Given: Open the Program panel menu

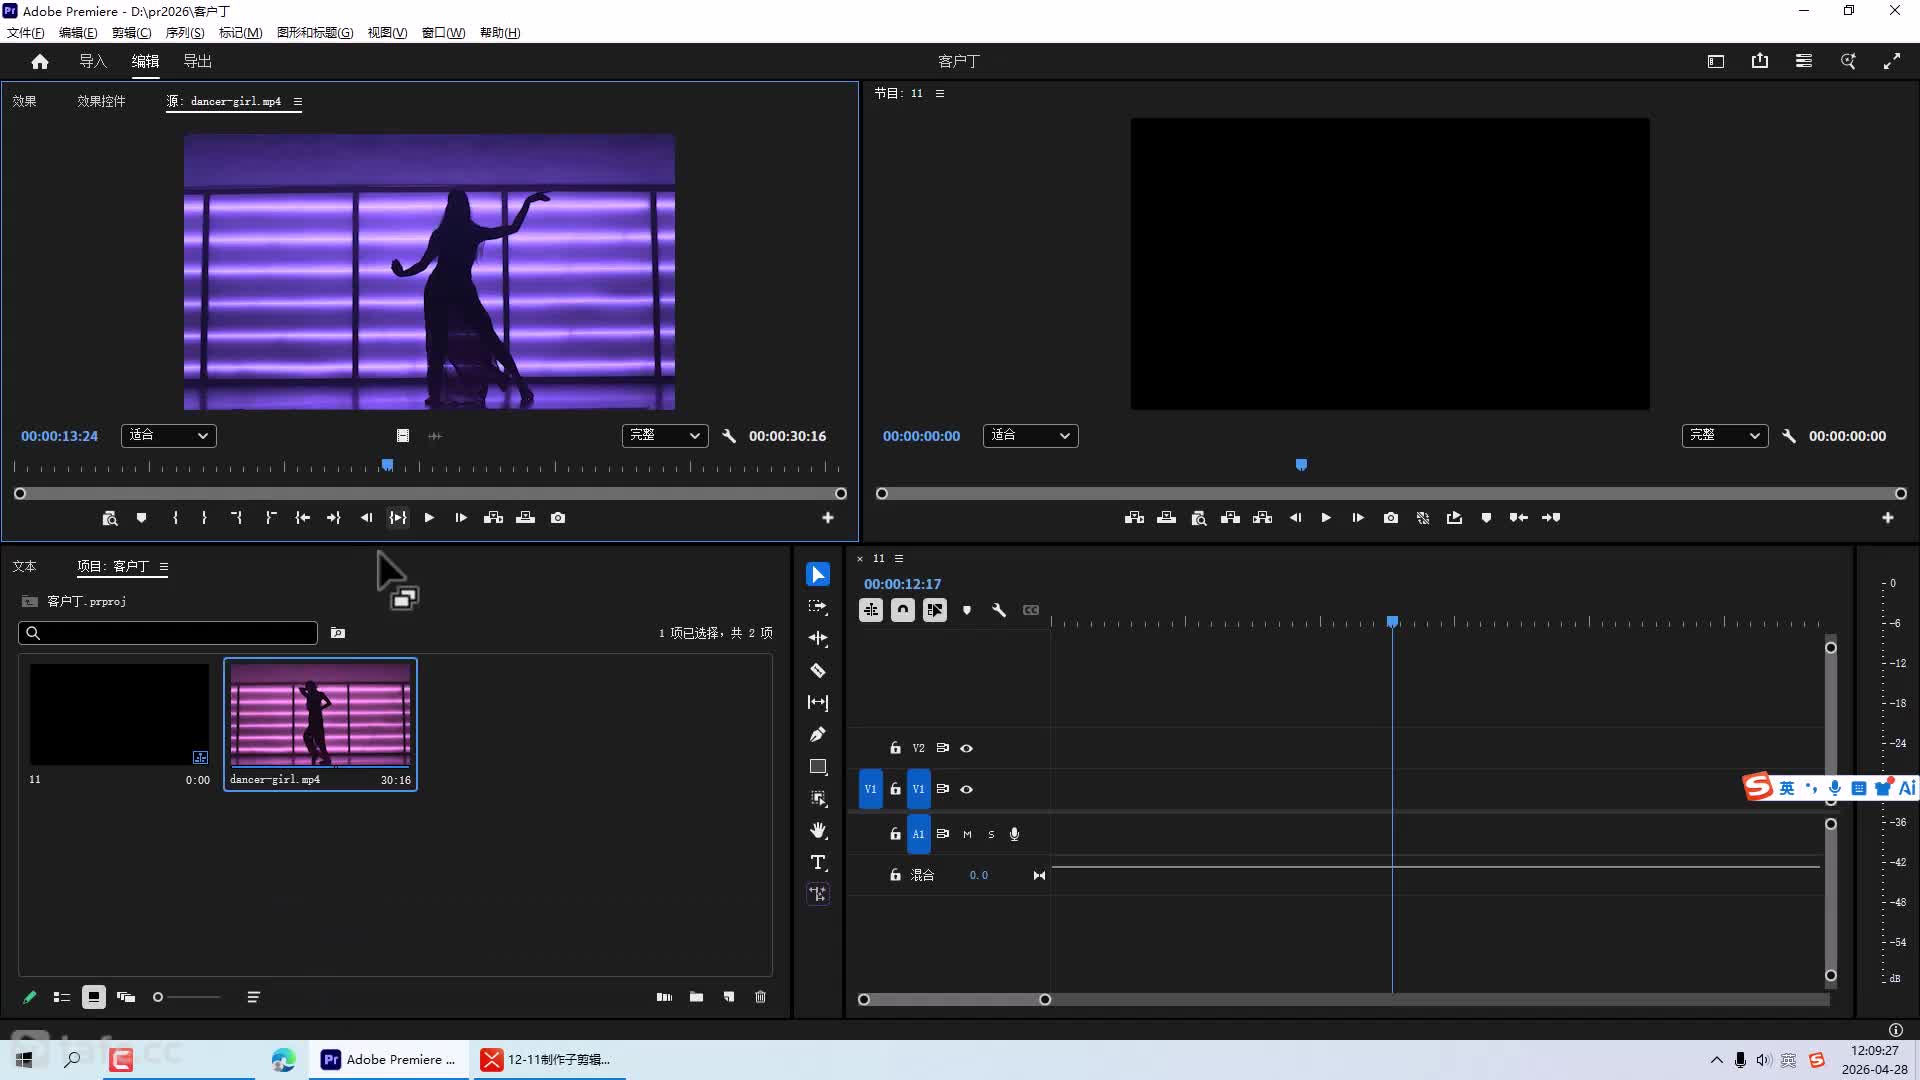Looking at the screenshot, I should [x=940, y=93].
